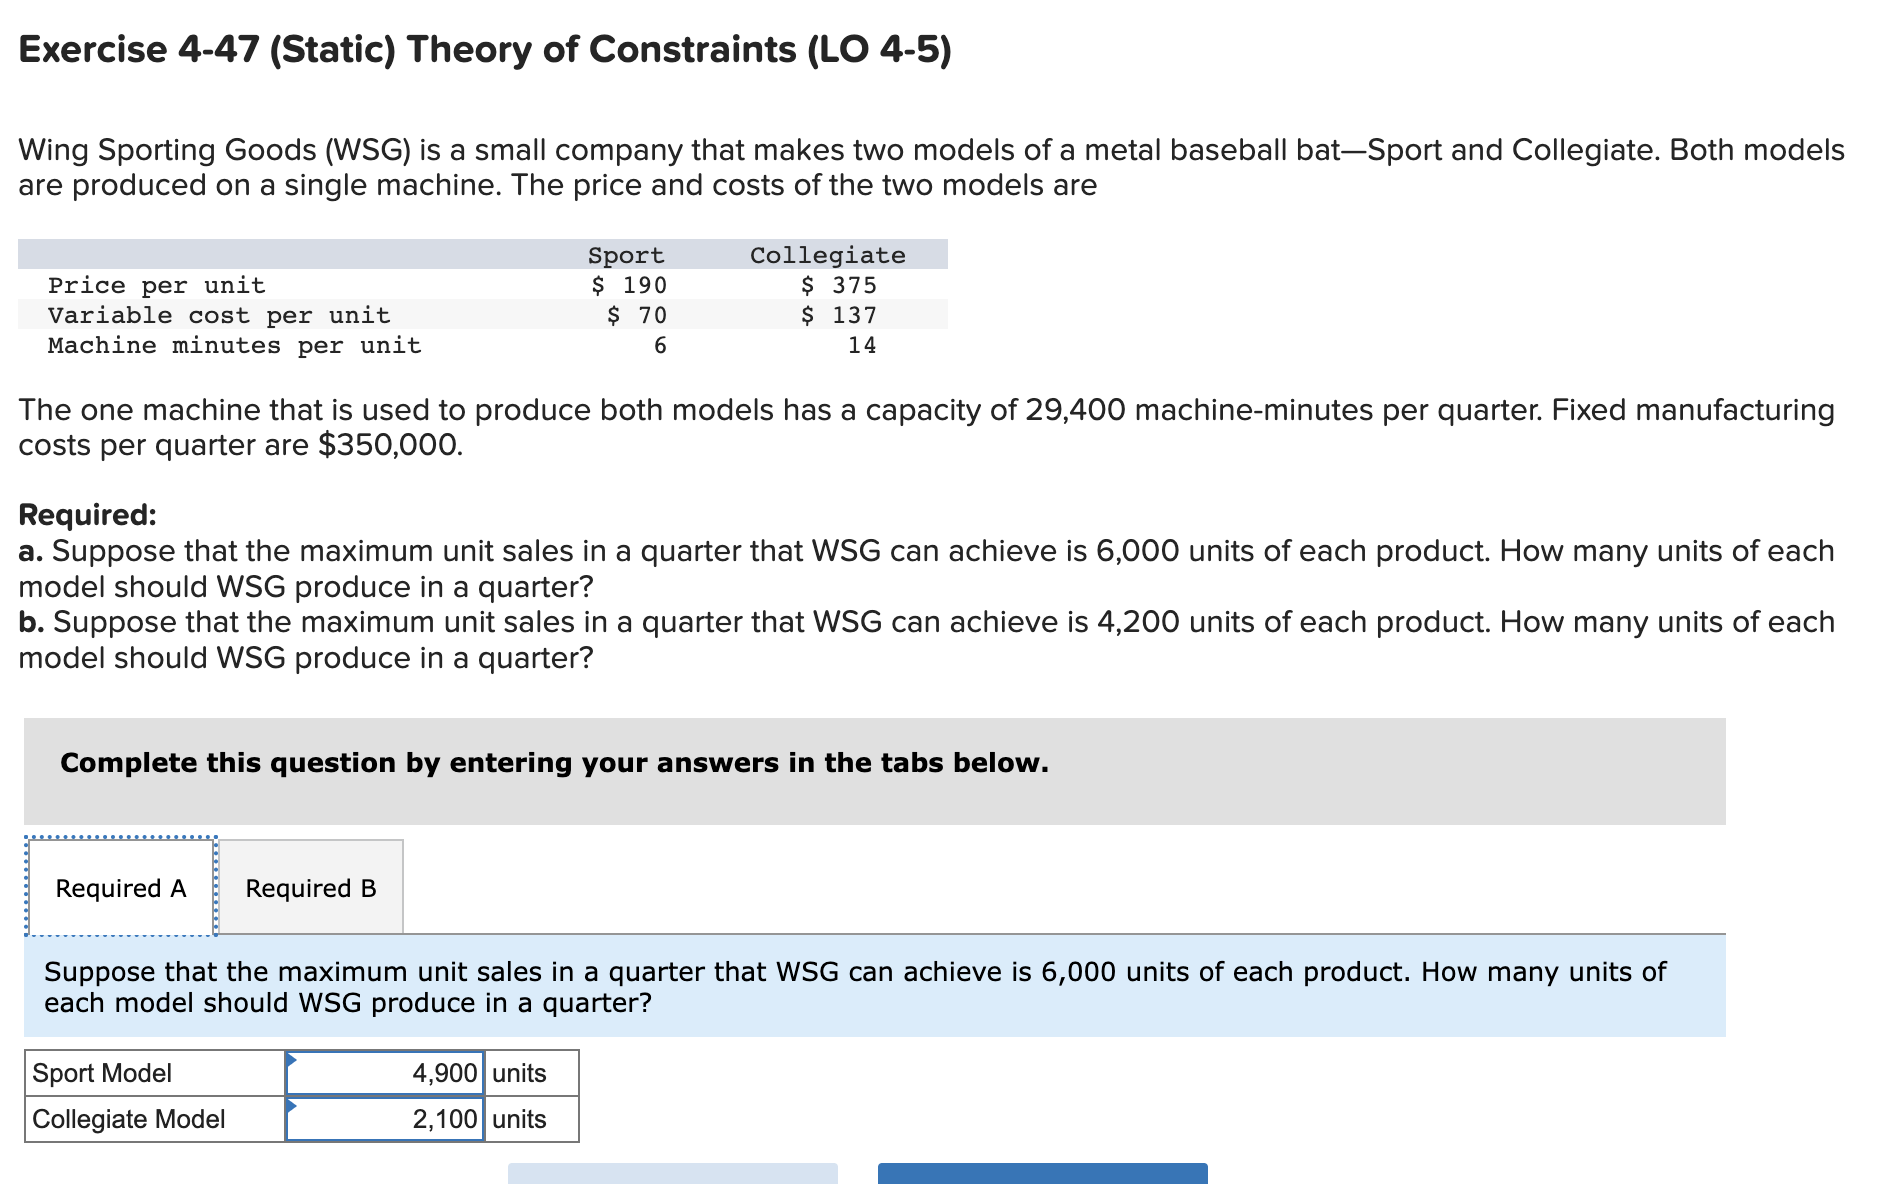
Task: Switch to the Required B tab
Action: pyautogui.click(x=310, y=887)
